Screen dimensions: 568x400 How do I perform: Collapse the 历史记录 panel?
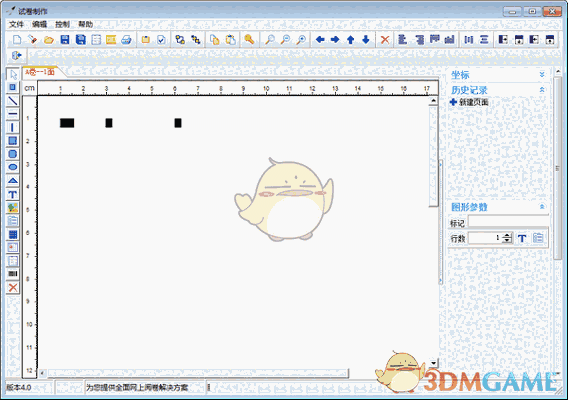coord(542,89)
